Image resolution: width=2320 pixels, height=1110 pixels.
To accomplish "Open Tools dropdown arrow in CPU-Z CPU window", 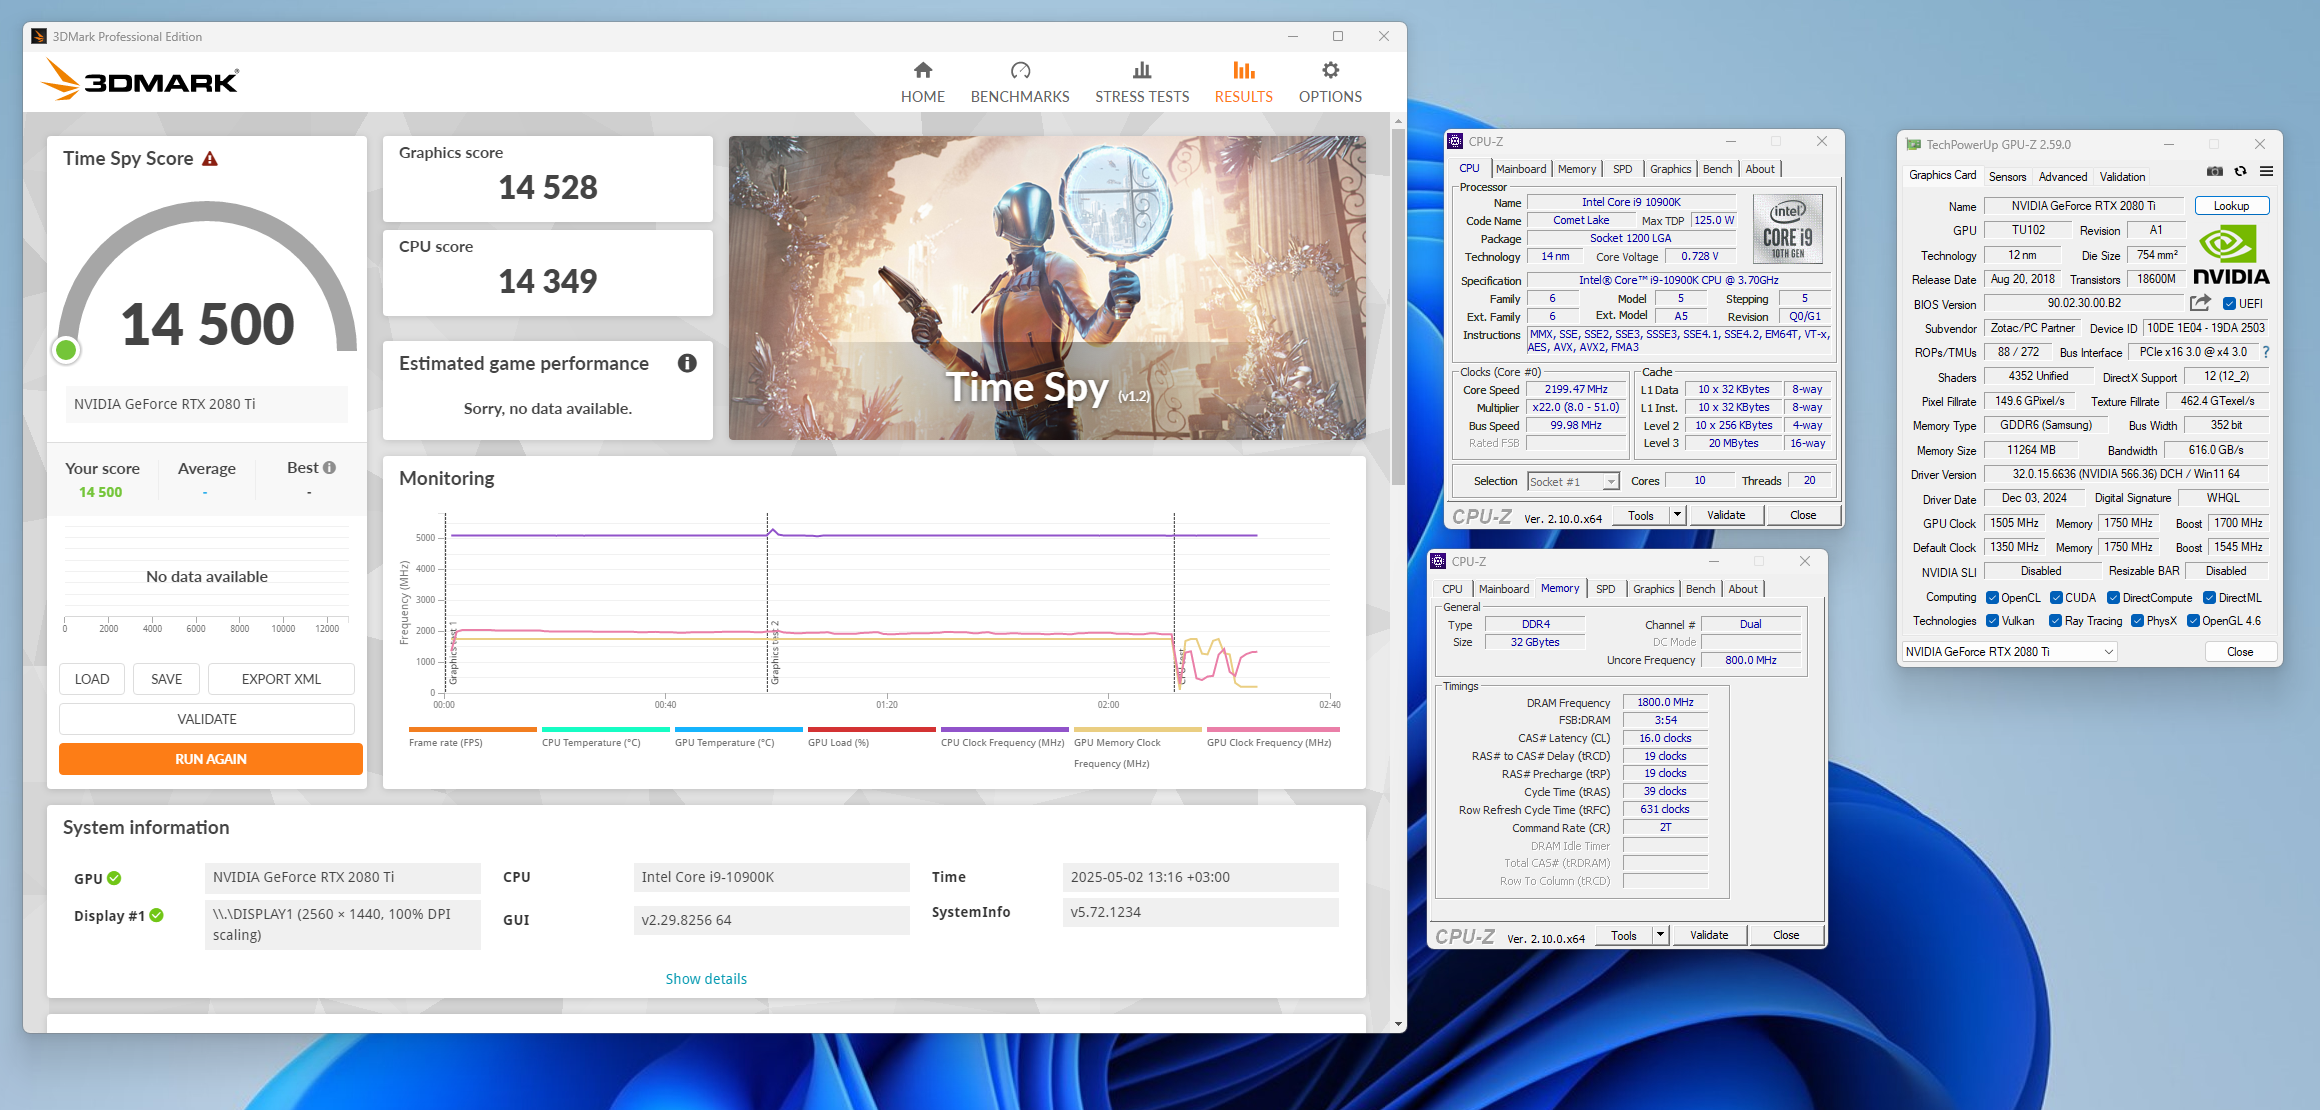I will 1677,515.
